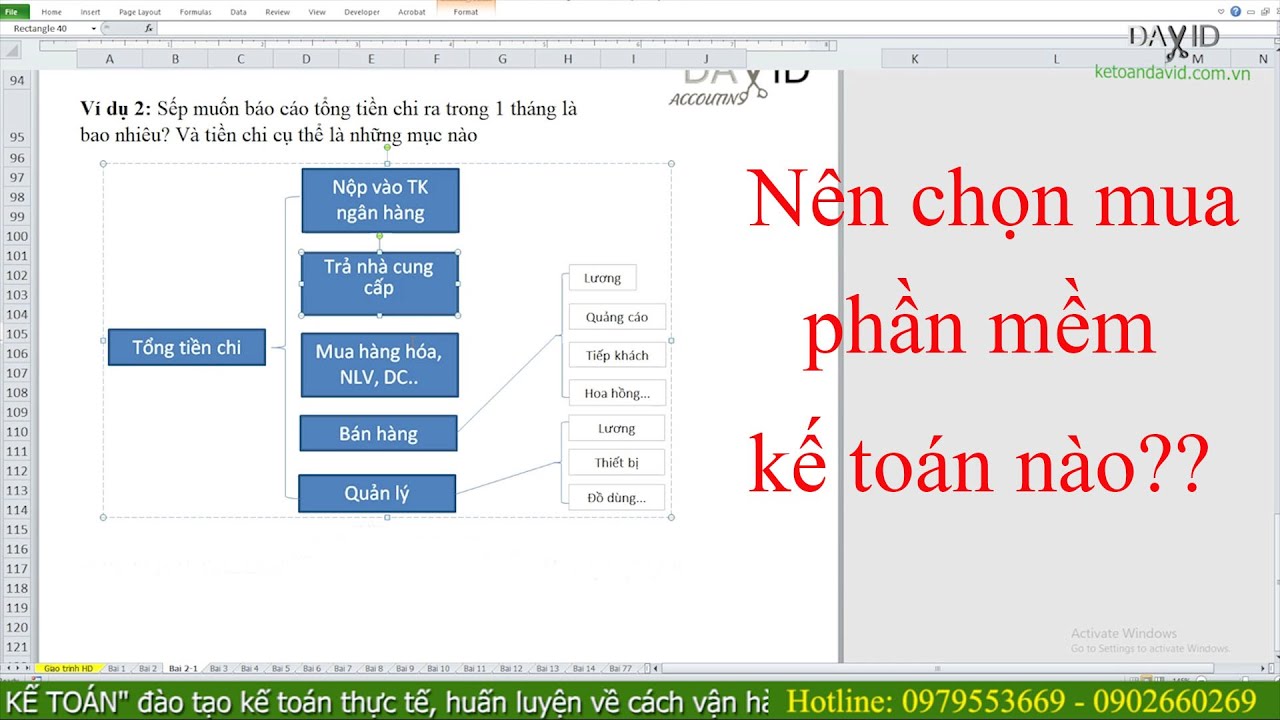Image resolution: width=1280 pixels, height=720 pixels.
Task: Switch to sheet tab Bai 10
Action: click(x=438, y=668)
